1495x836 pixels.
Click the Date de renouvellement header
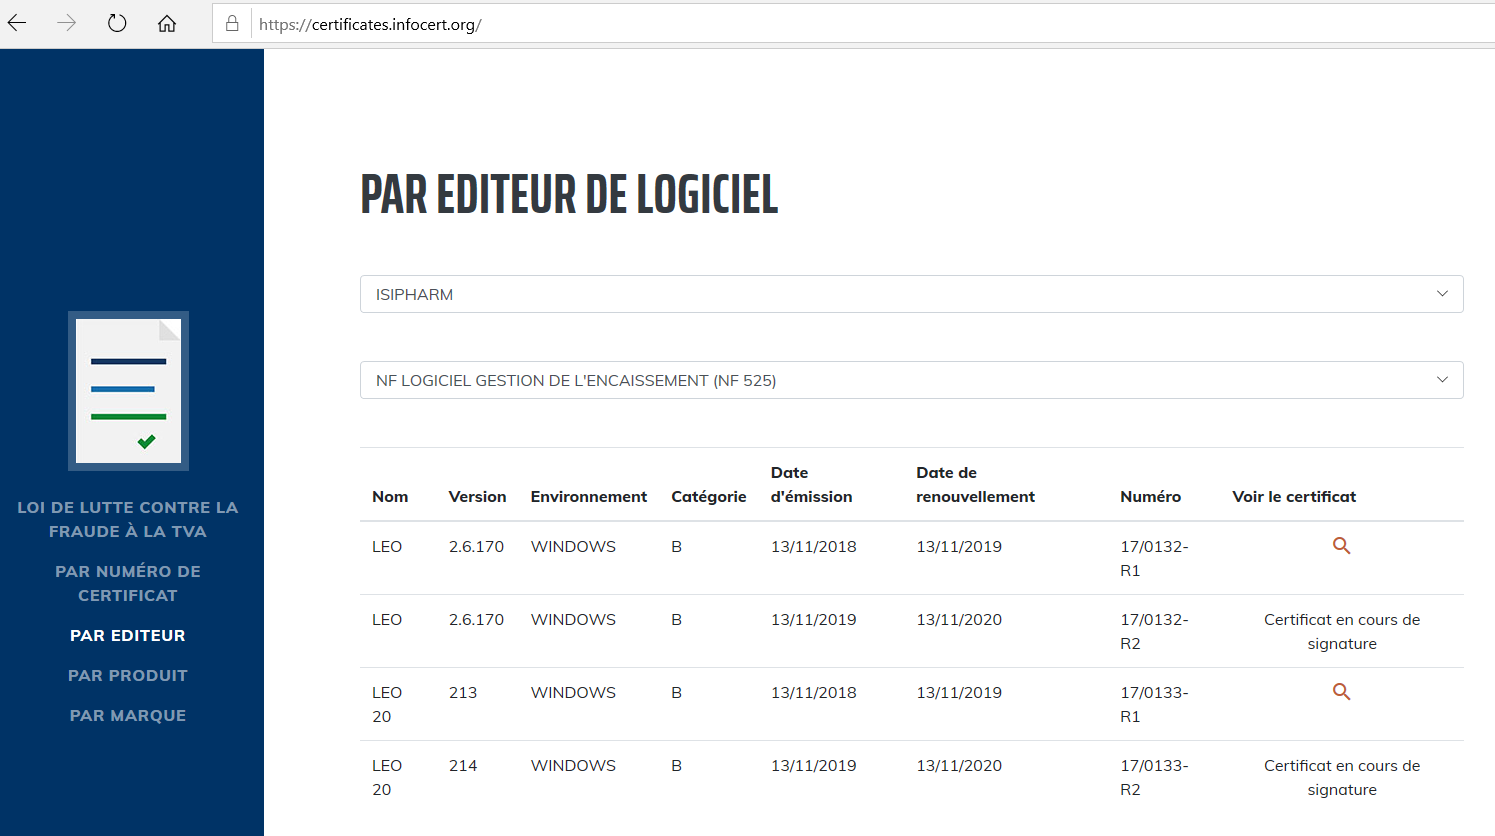point(976,485)
